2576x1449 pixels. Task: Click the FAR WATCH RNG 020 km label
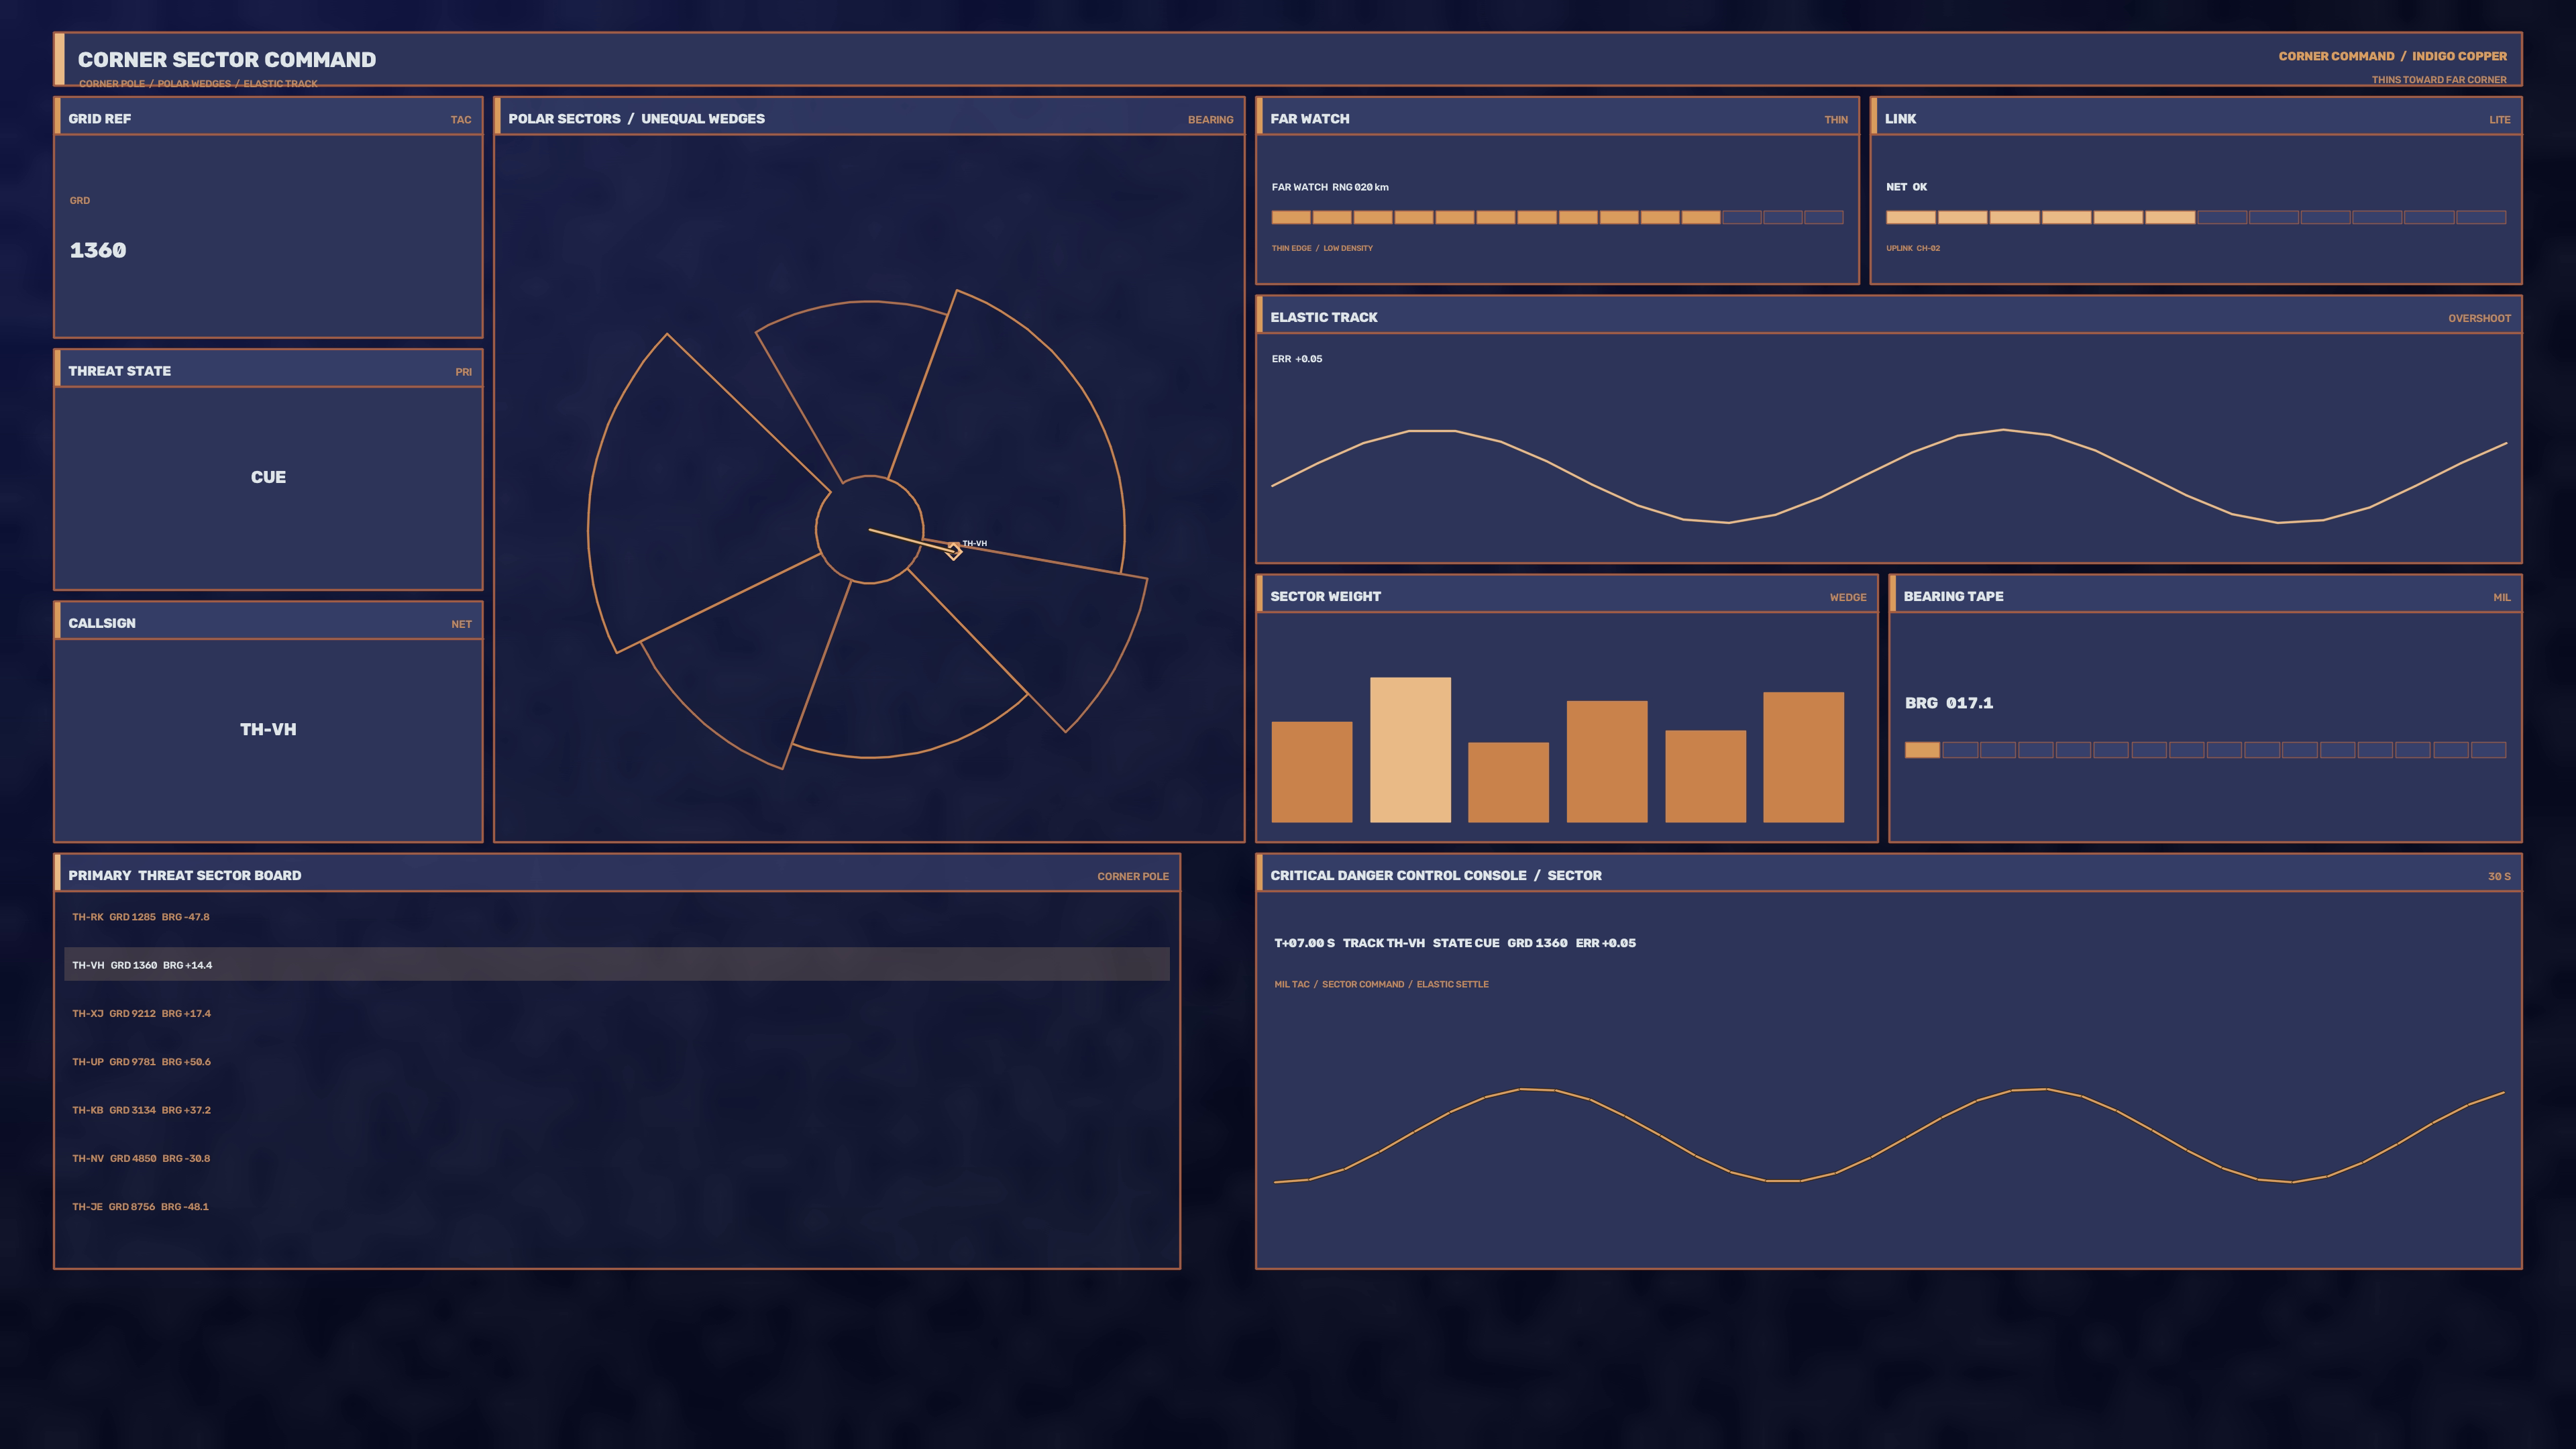tap(1330, 187)
